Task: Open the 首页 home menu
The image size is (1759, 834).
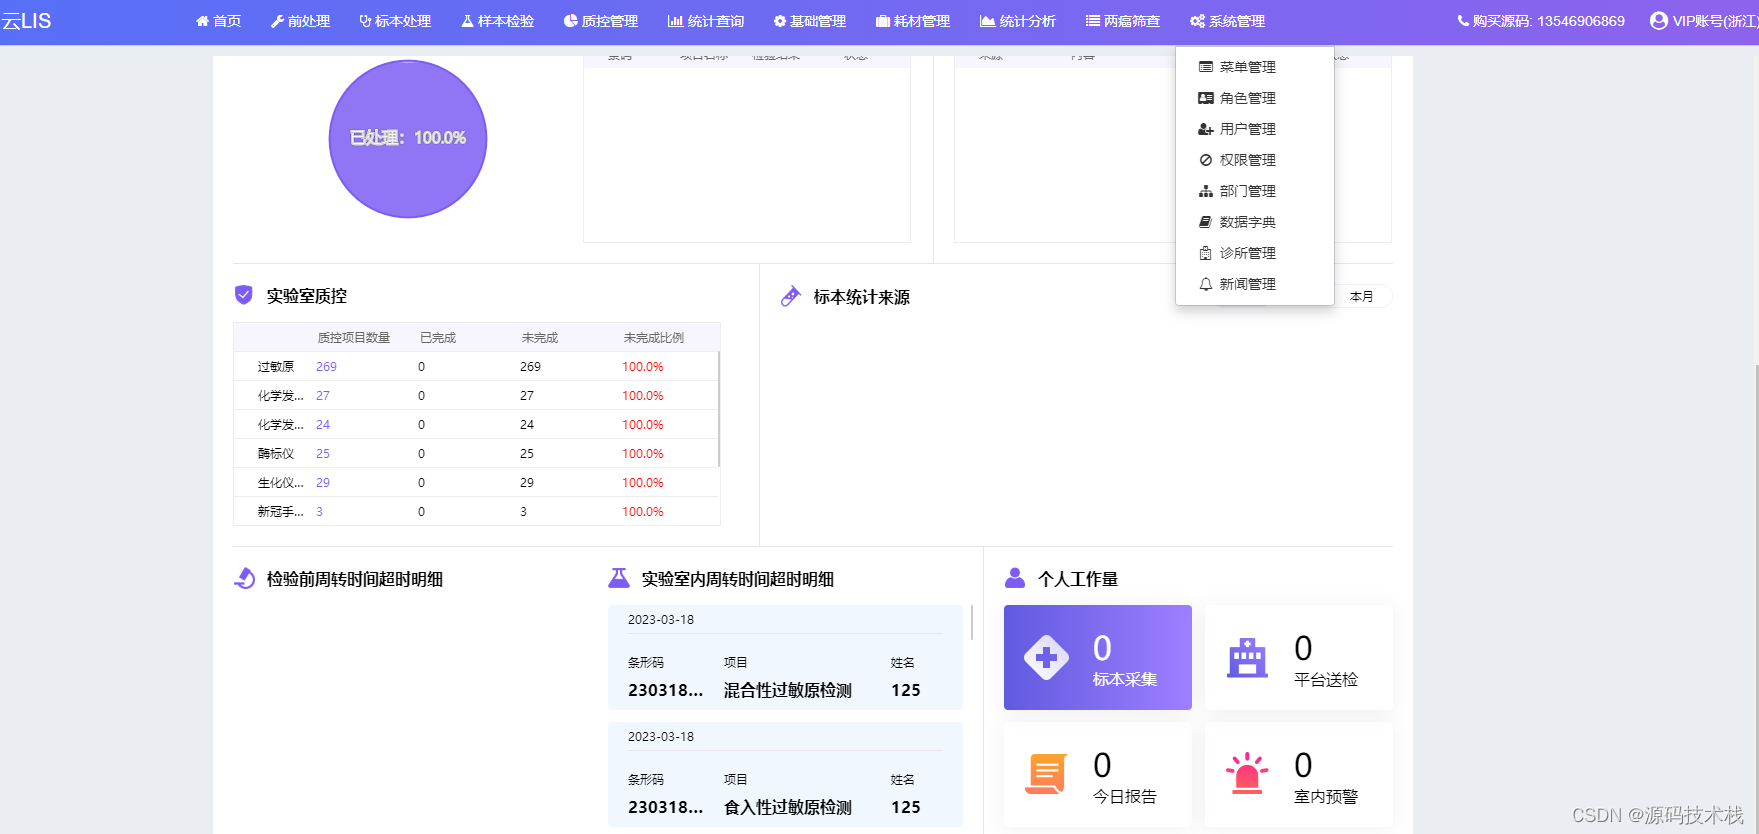Action: click(x=218, y=21)
